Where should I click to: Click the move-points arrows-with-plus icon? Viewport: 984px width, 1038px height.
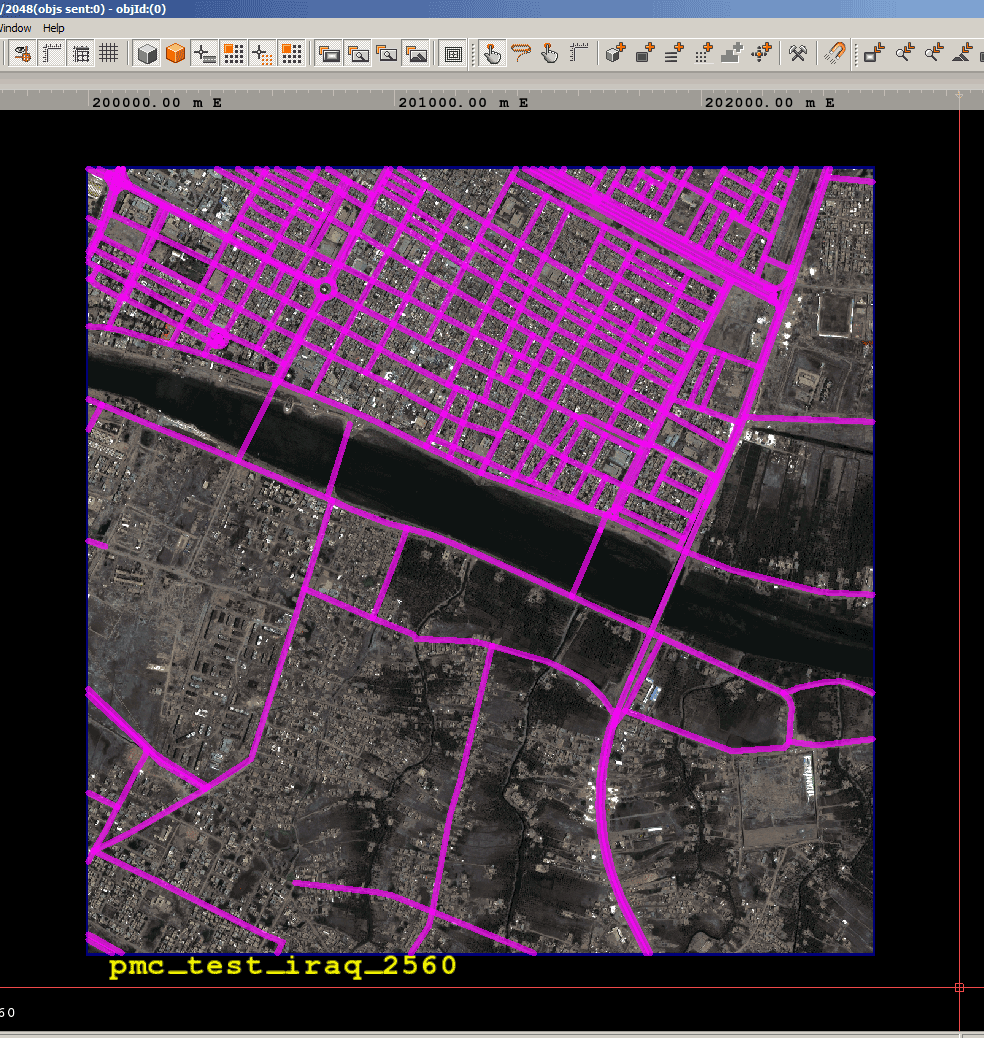coord(759,54)
